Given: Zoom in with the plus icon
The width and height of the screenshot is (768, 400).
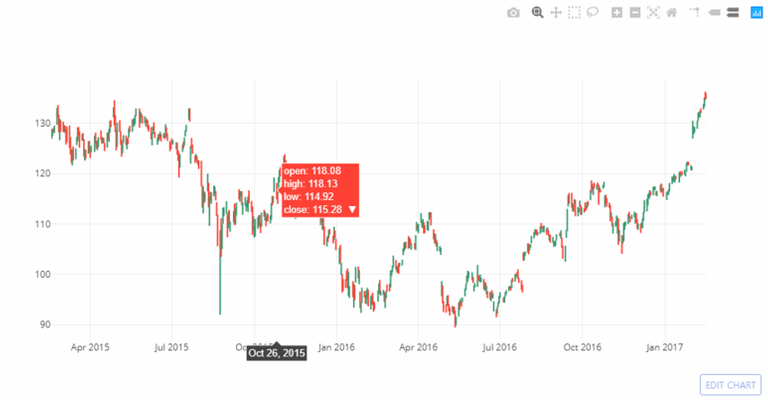Looking at the screenshot, I should tap(617, 13).
